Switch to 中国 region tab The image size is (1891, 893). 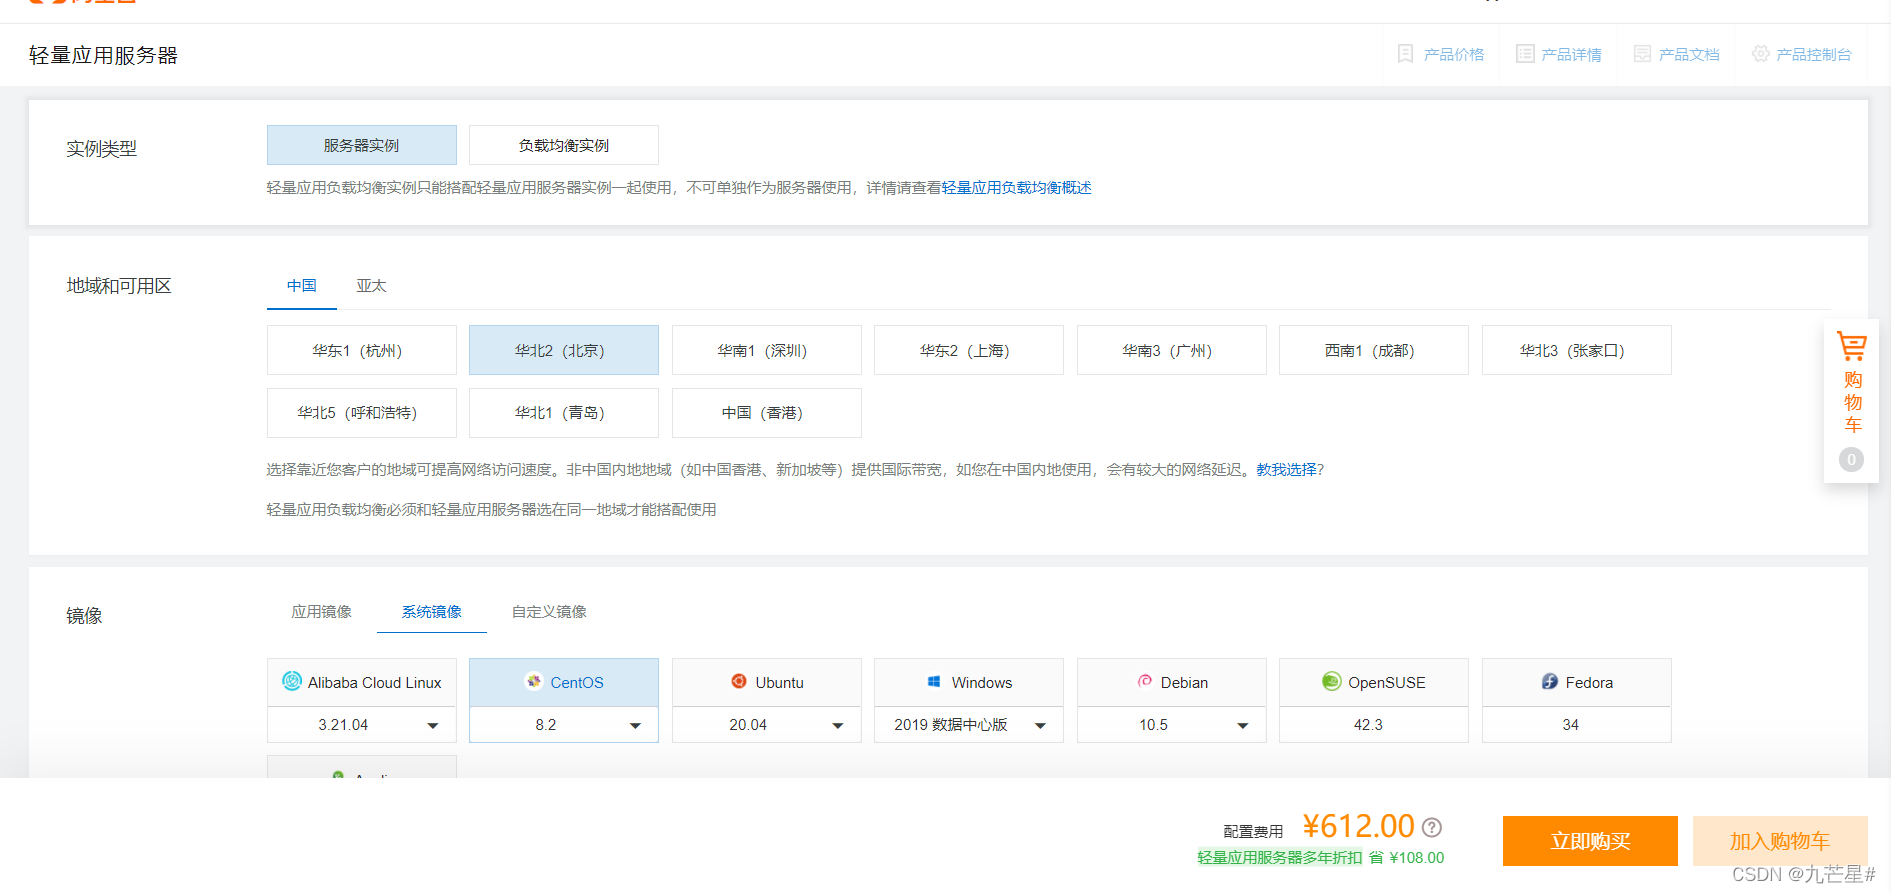302,286
